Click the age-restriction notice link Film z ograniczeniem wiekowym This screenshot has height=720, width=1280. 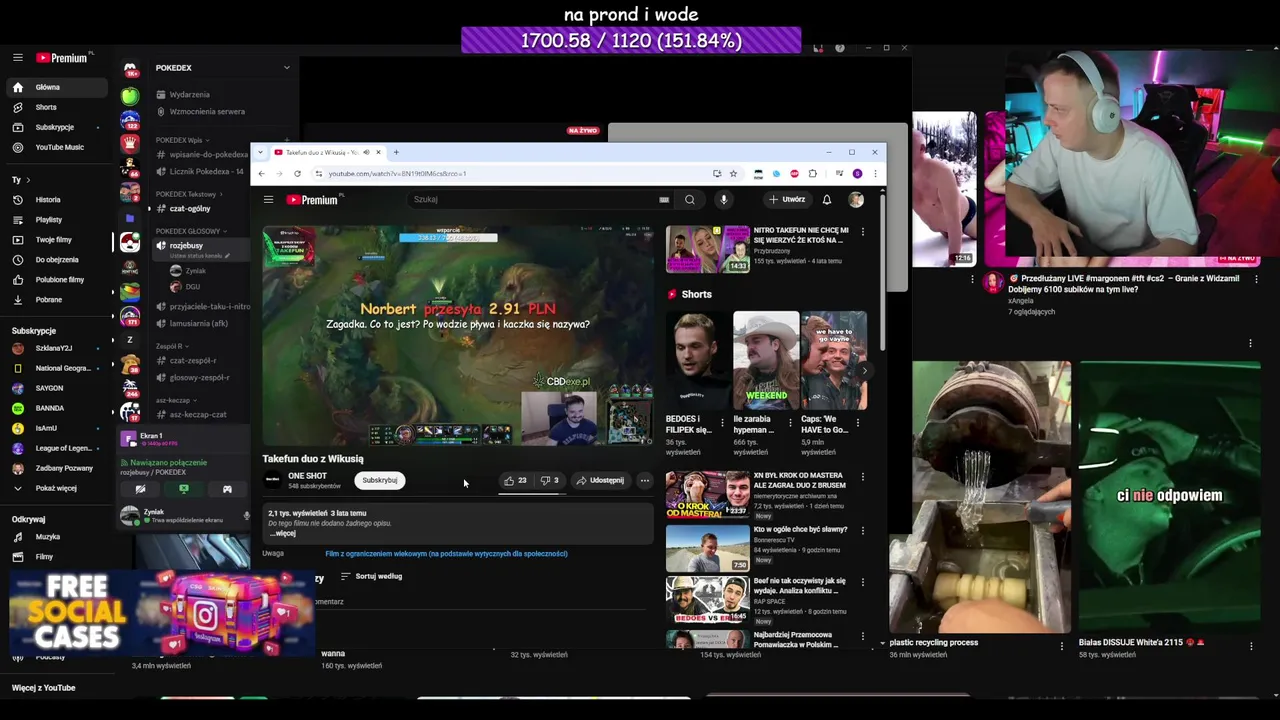[x=446, y=554]
